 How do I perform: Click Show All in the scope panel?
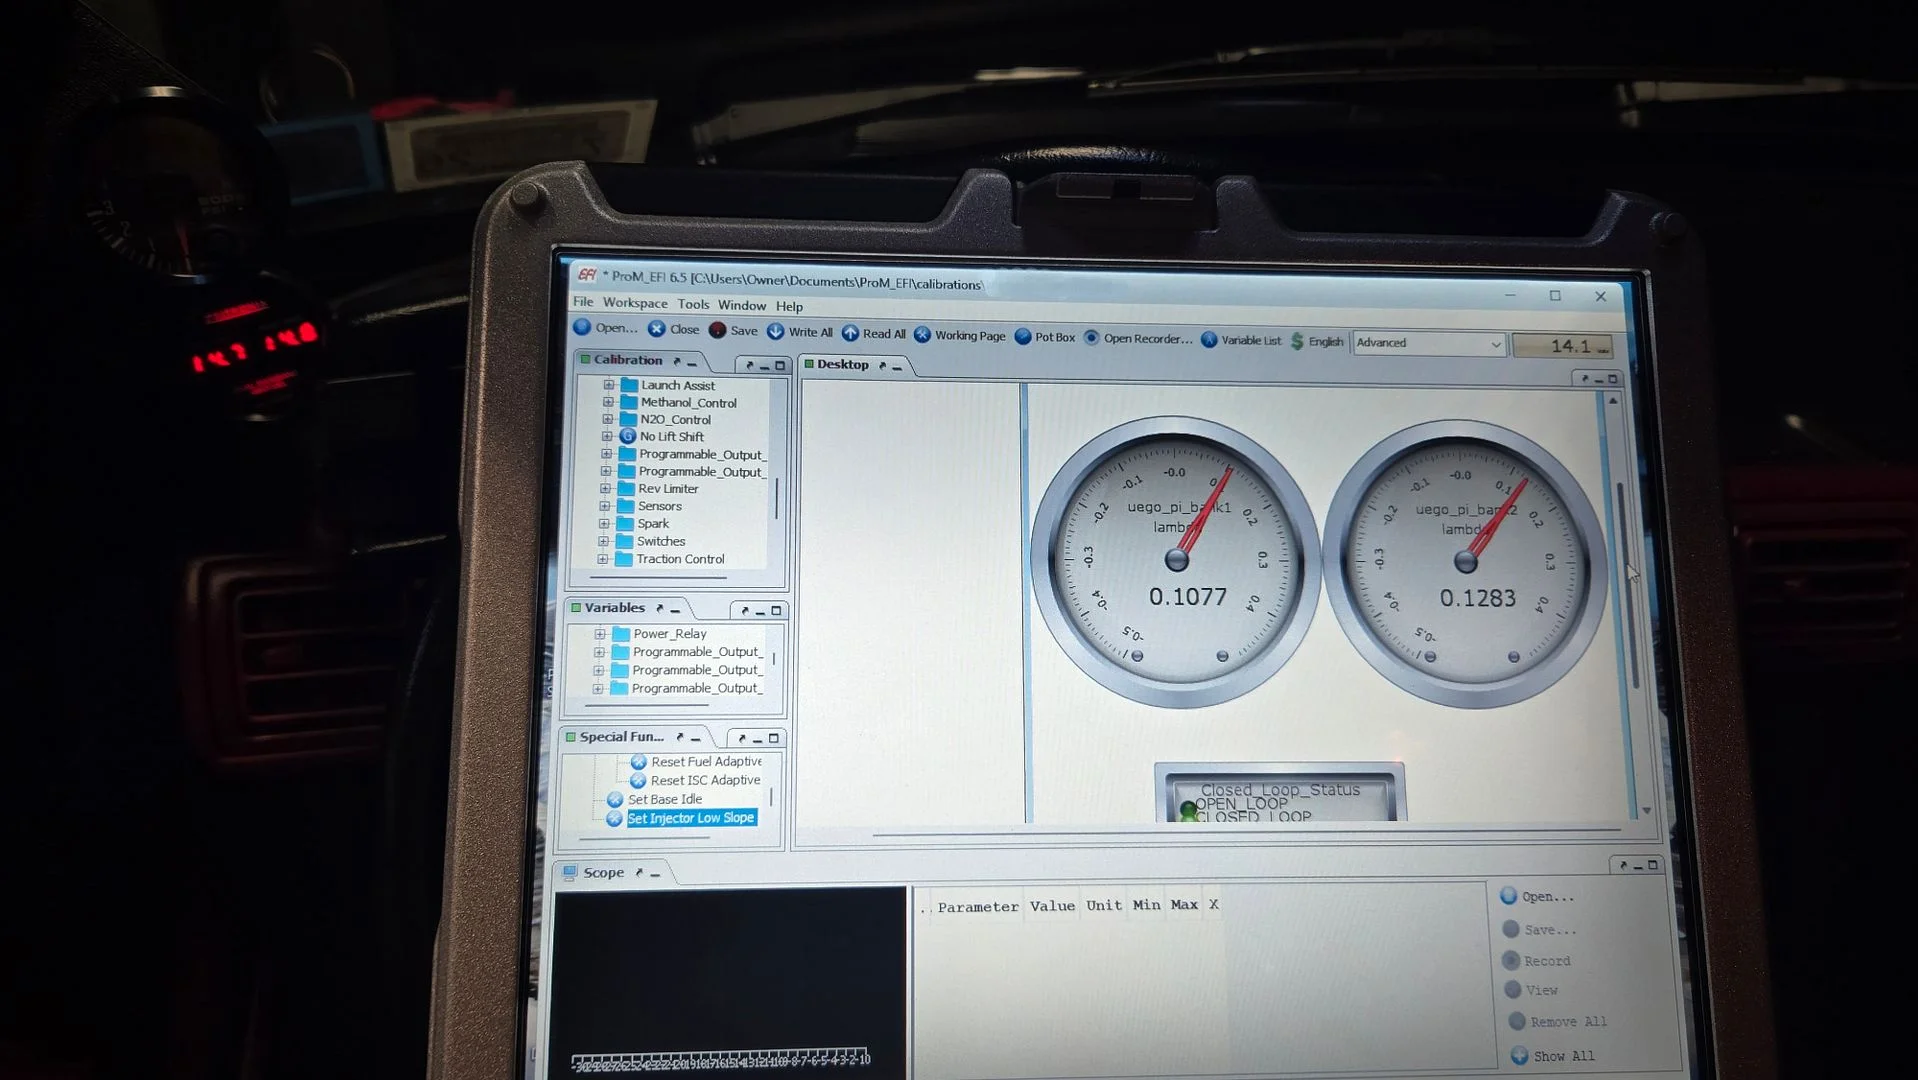[1553, 1056]
